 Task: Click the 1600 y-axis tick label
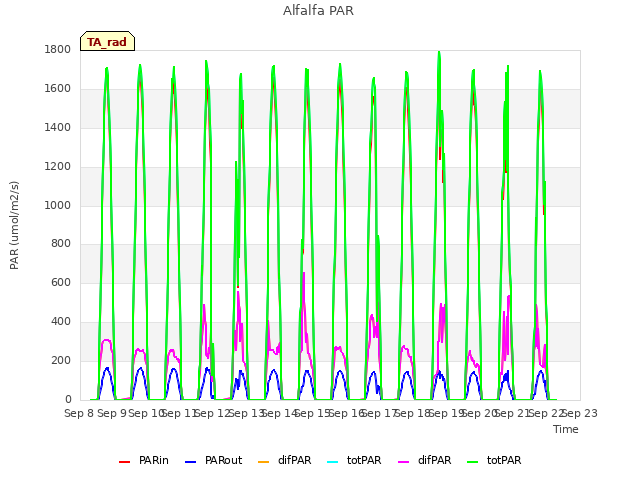coord(58,89)
